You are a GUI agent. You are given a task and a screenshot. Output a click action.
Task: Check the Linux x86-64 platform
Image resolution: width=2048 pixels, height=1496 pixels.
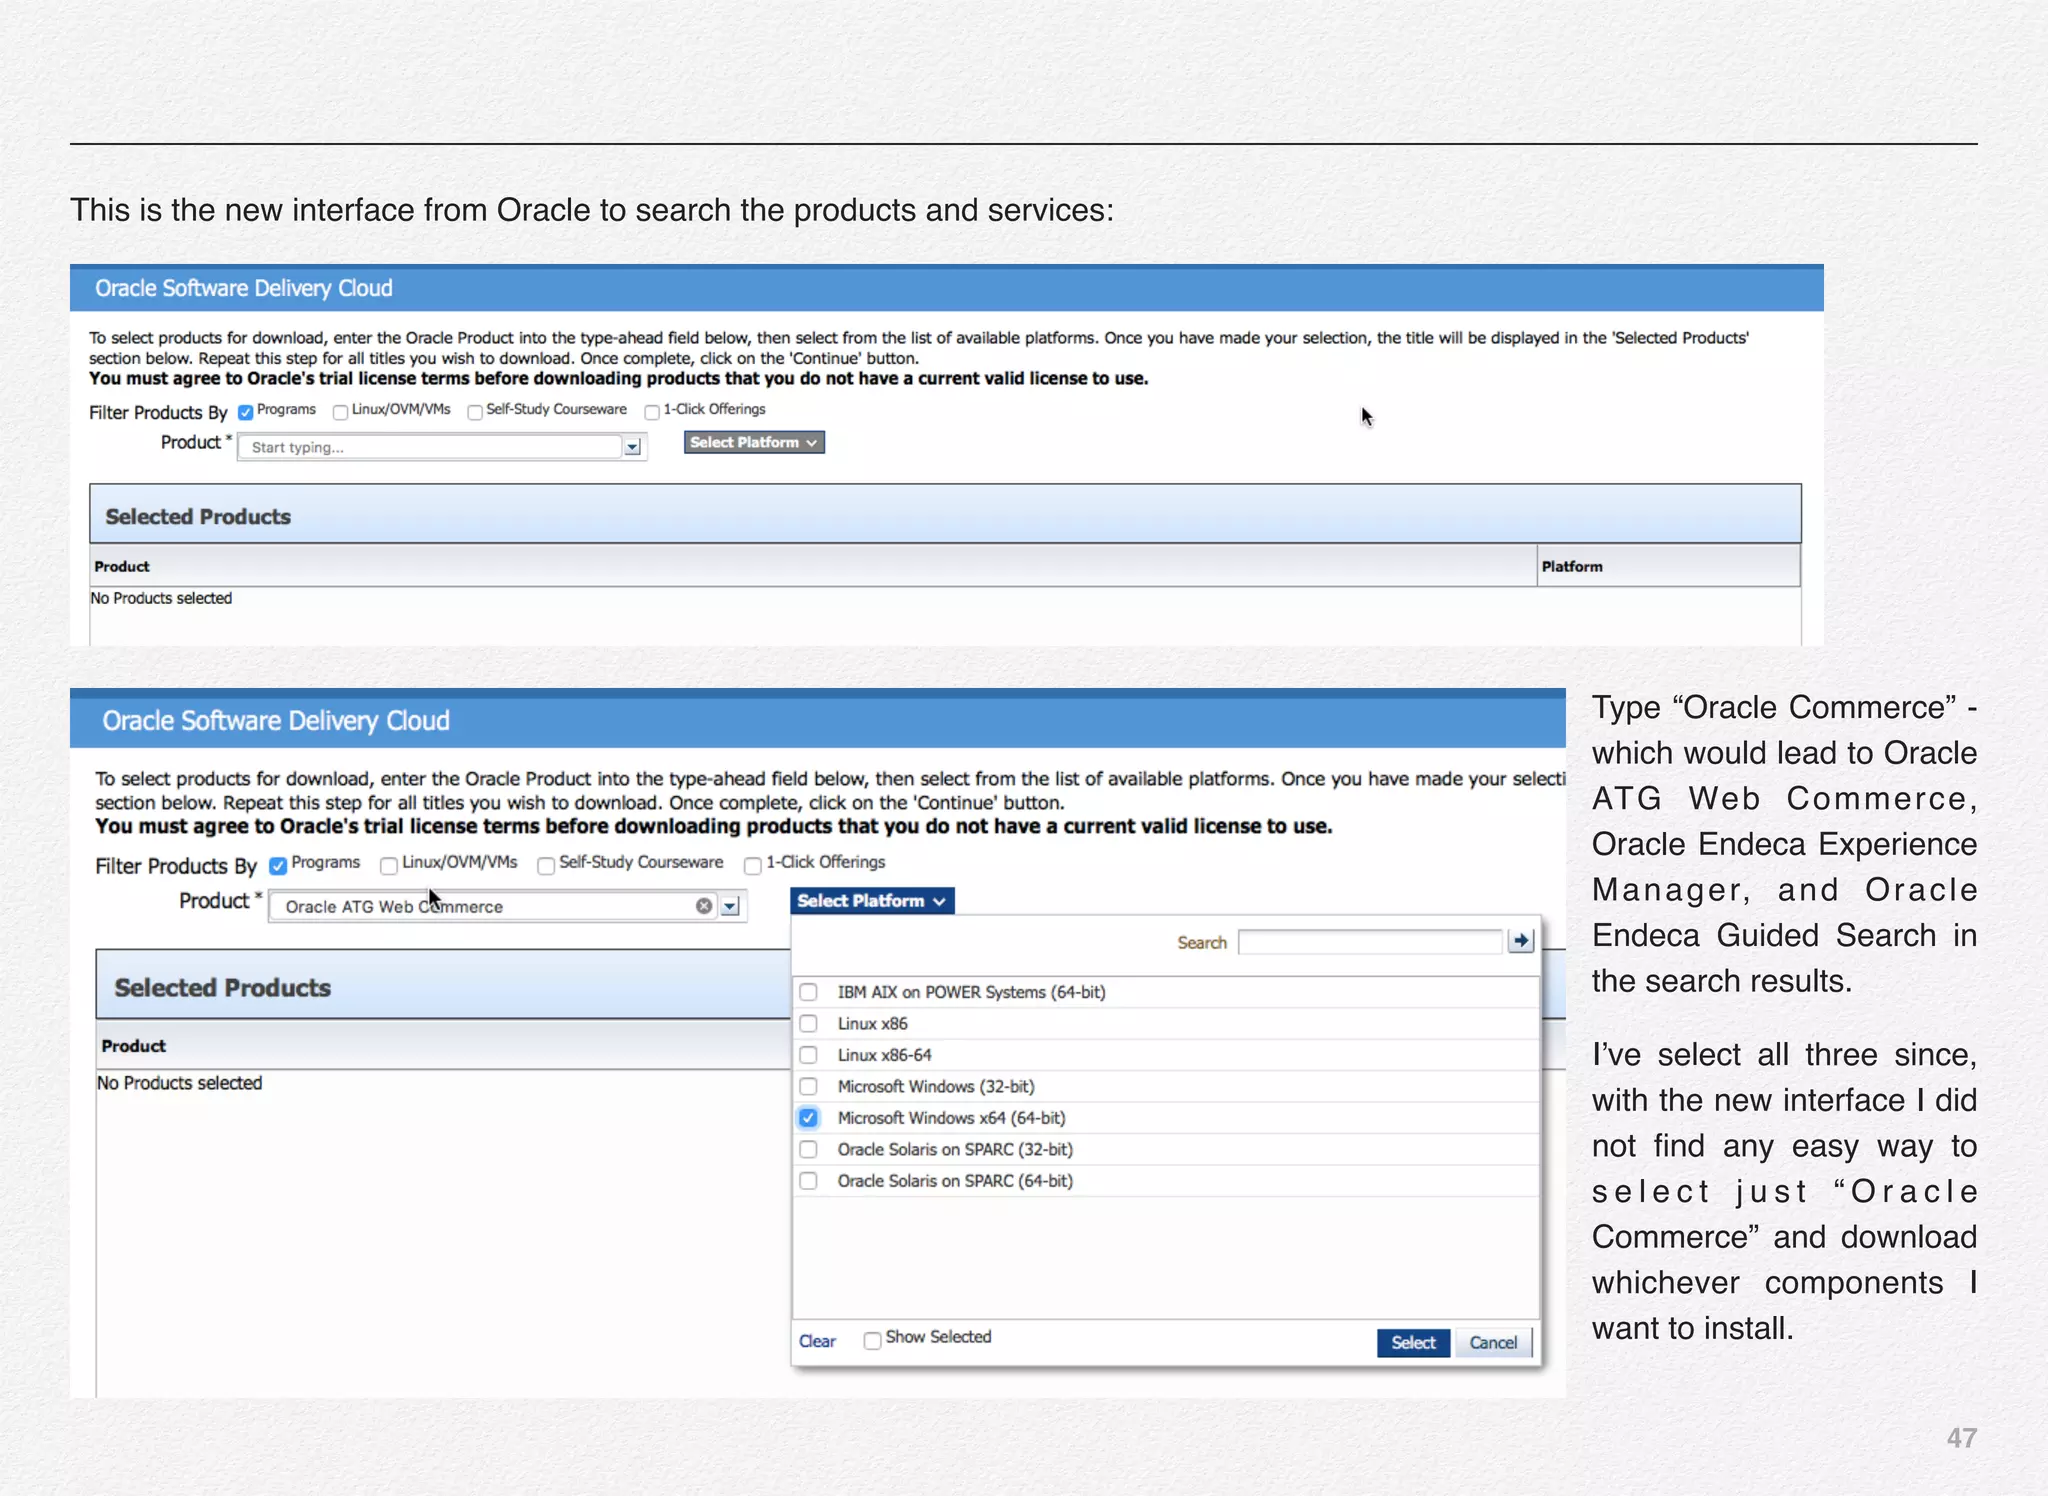point(808,1055)
